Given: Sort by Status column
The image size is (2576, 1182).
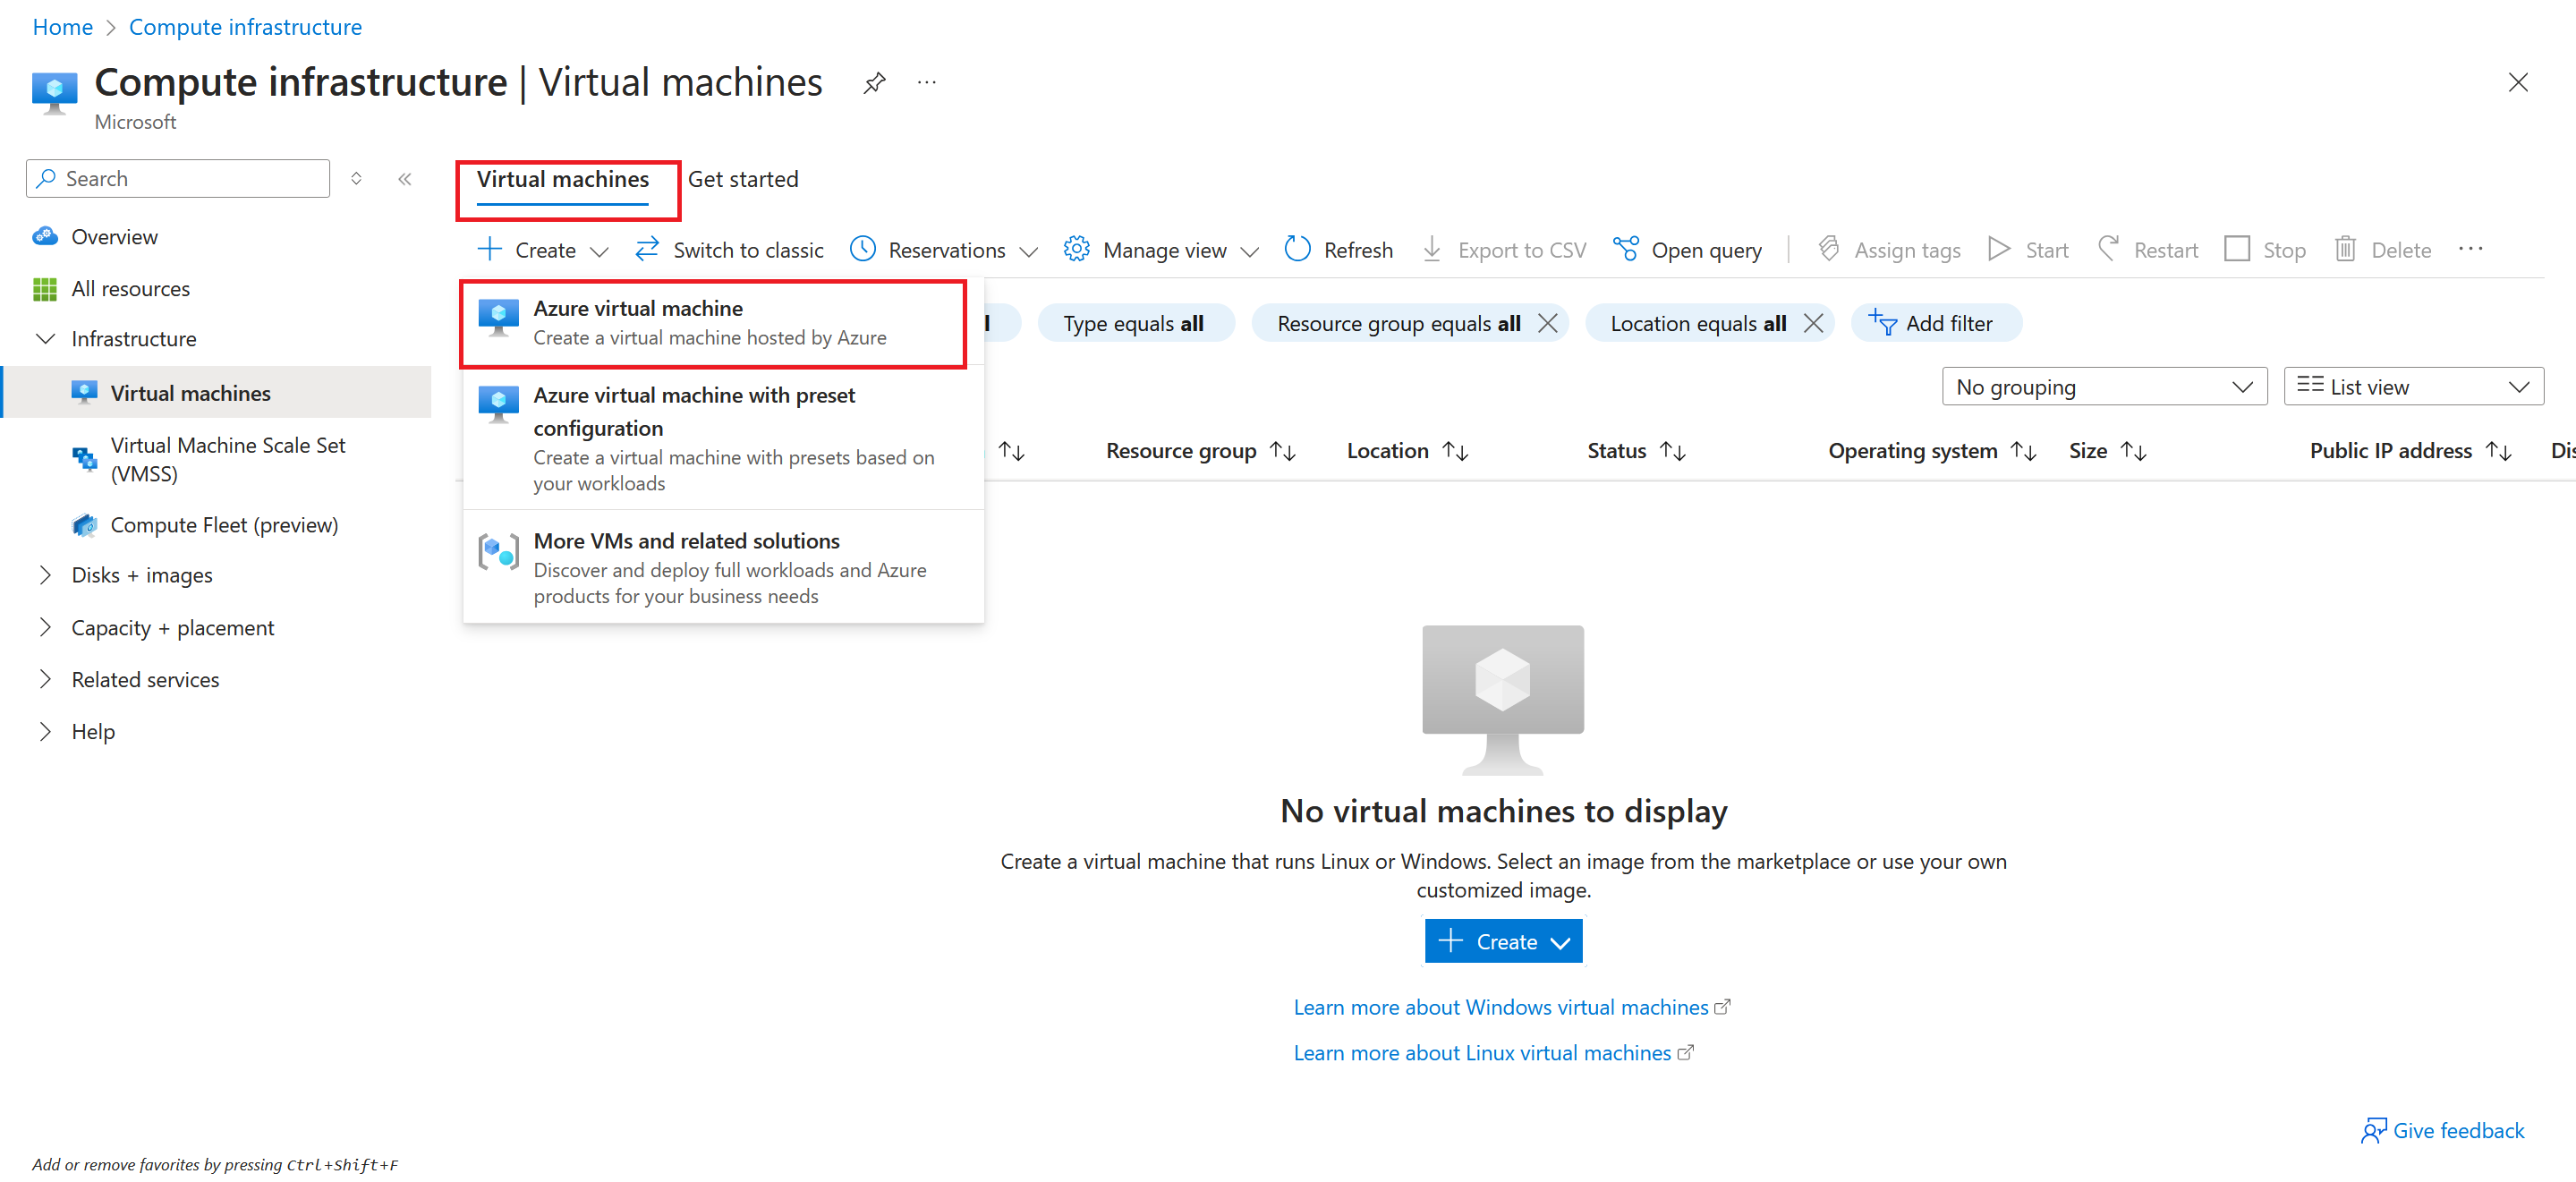Looking at the screenshot, I should coord(1636,452).
